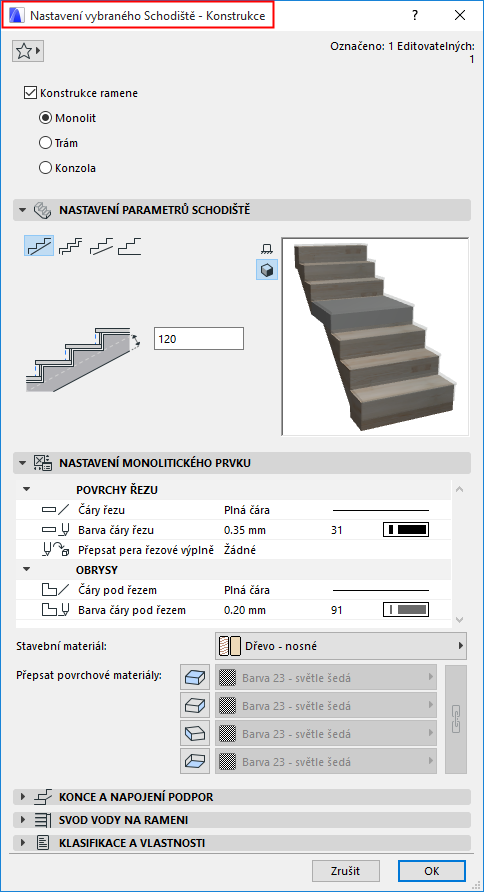
Task: Open fourth Barva 23 - světle šedá dropdown
Action: pyautogui.click(x=326, y=761)
